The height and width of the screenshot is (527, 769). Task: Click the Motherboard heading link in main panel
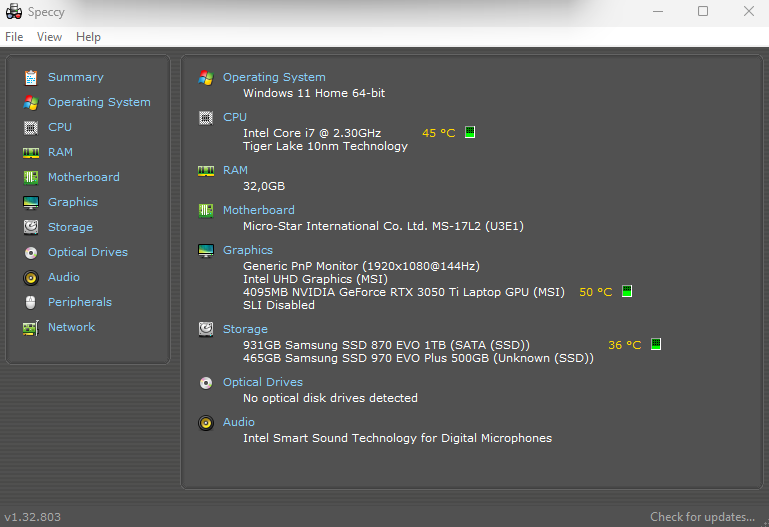coord(259,210)
